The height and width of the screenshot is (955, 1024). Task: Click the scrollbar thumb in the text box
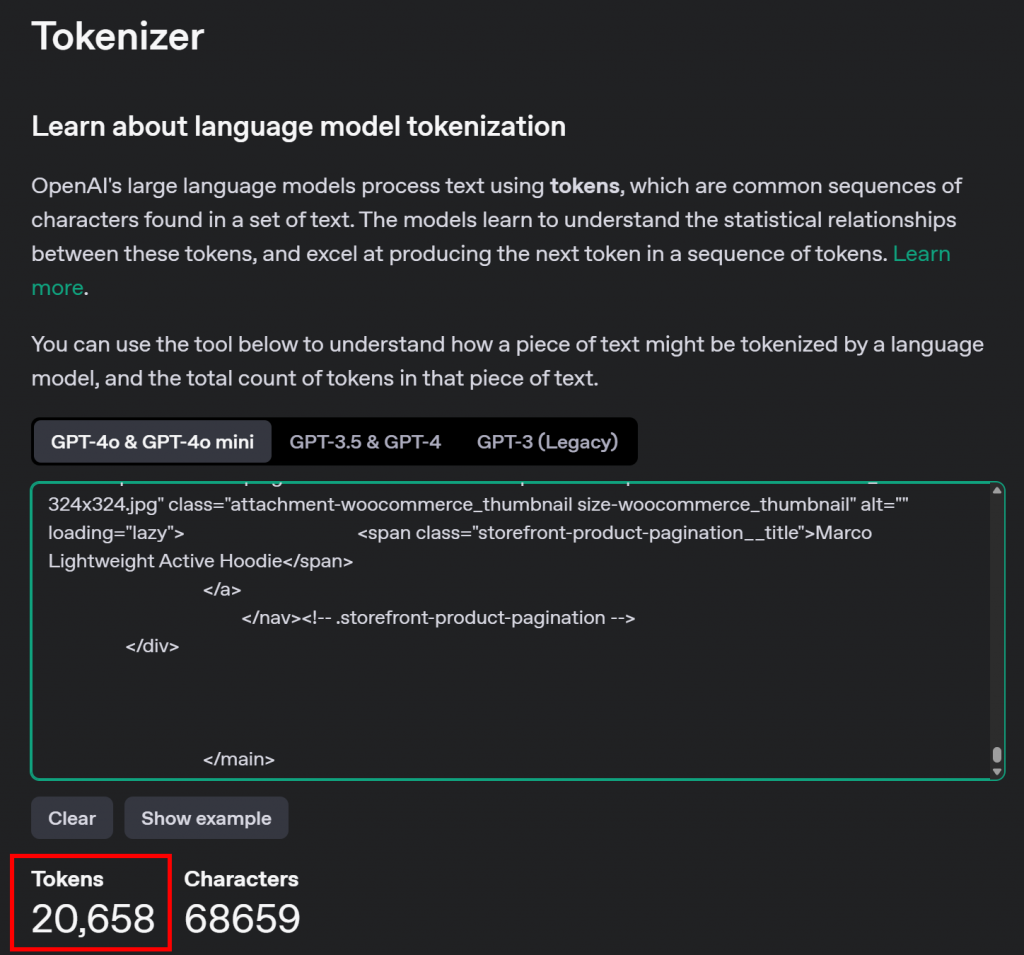click(996, 755)
